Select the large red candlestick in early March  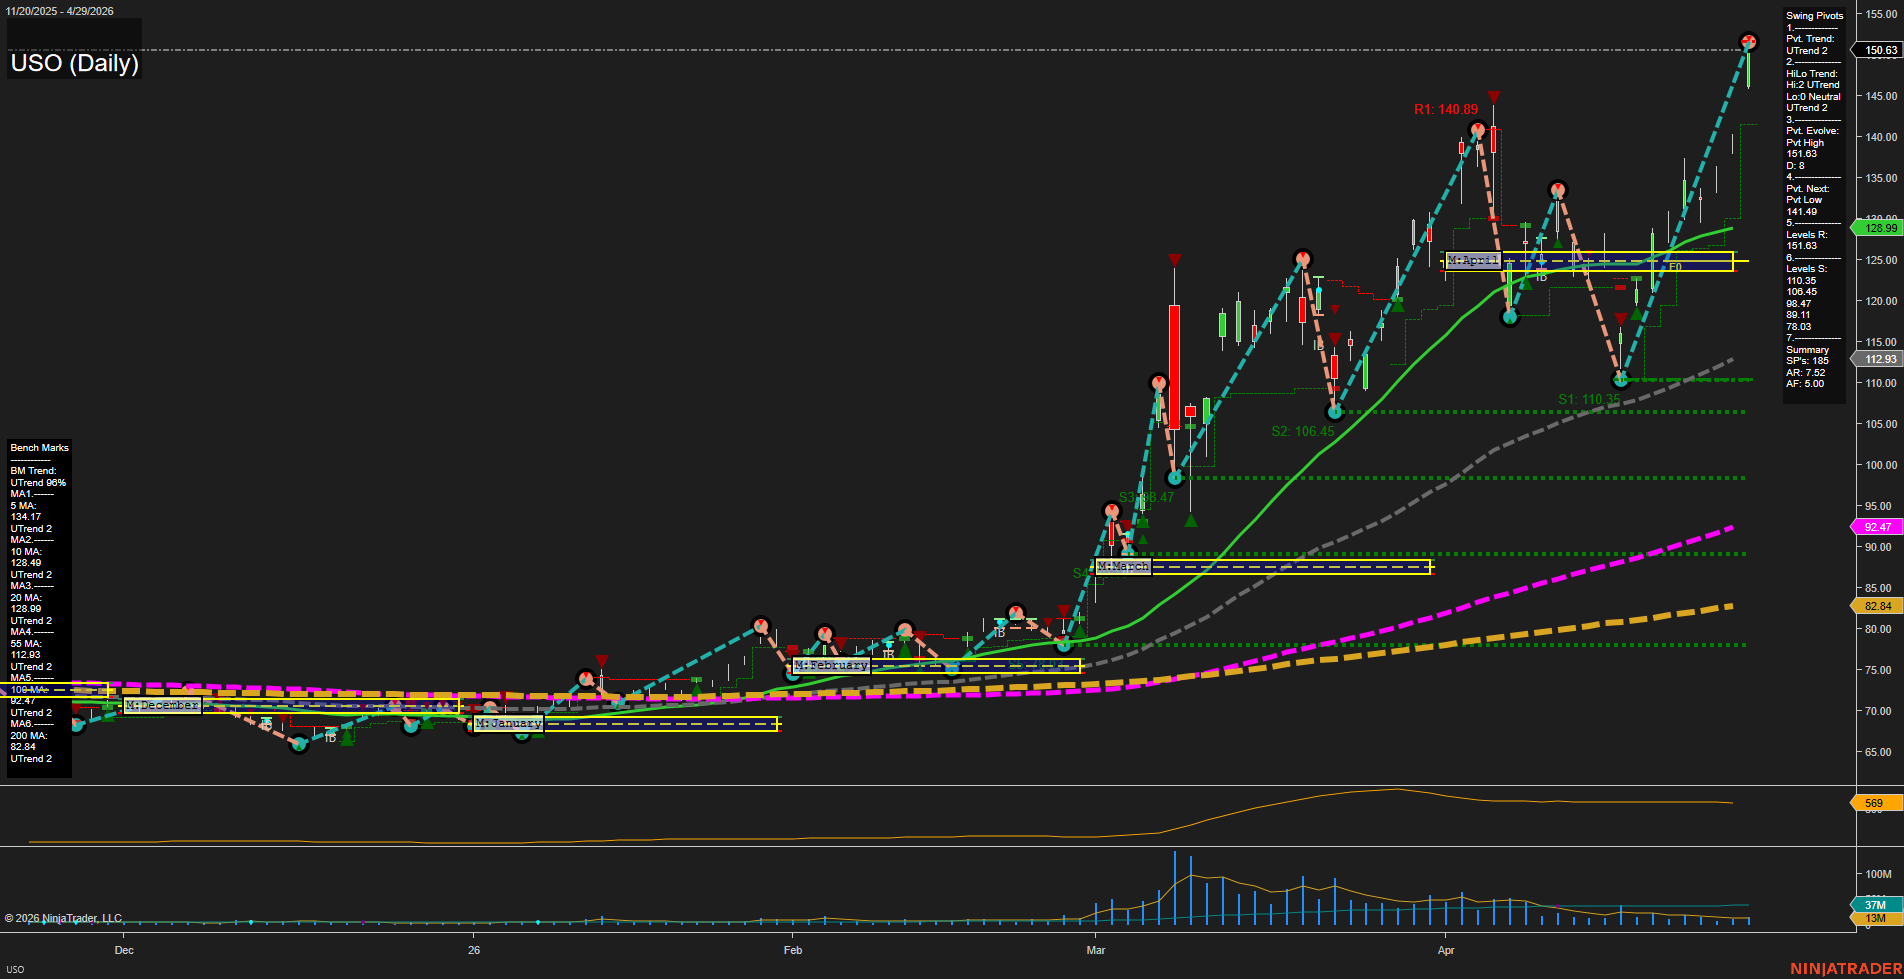1174,366
